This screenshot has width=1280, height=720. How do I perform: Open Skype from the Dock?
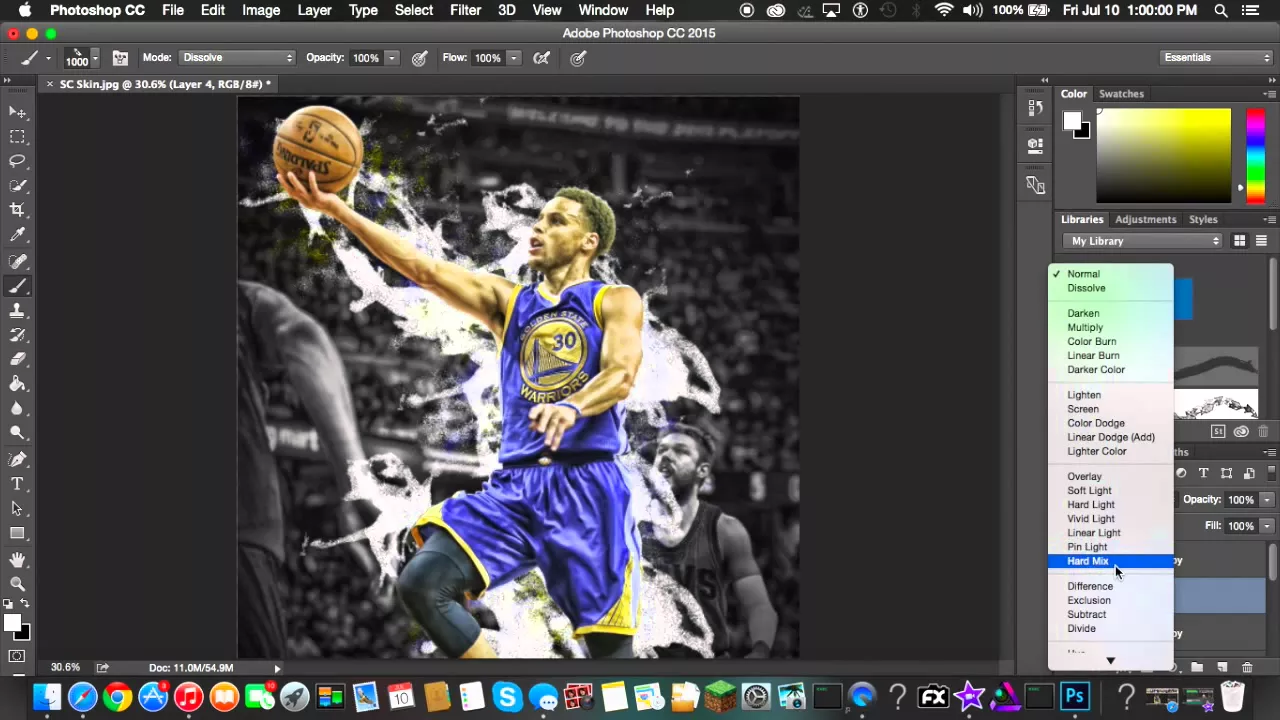[507, 696]
